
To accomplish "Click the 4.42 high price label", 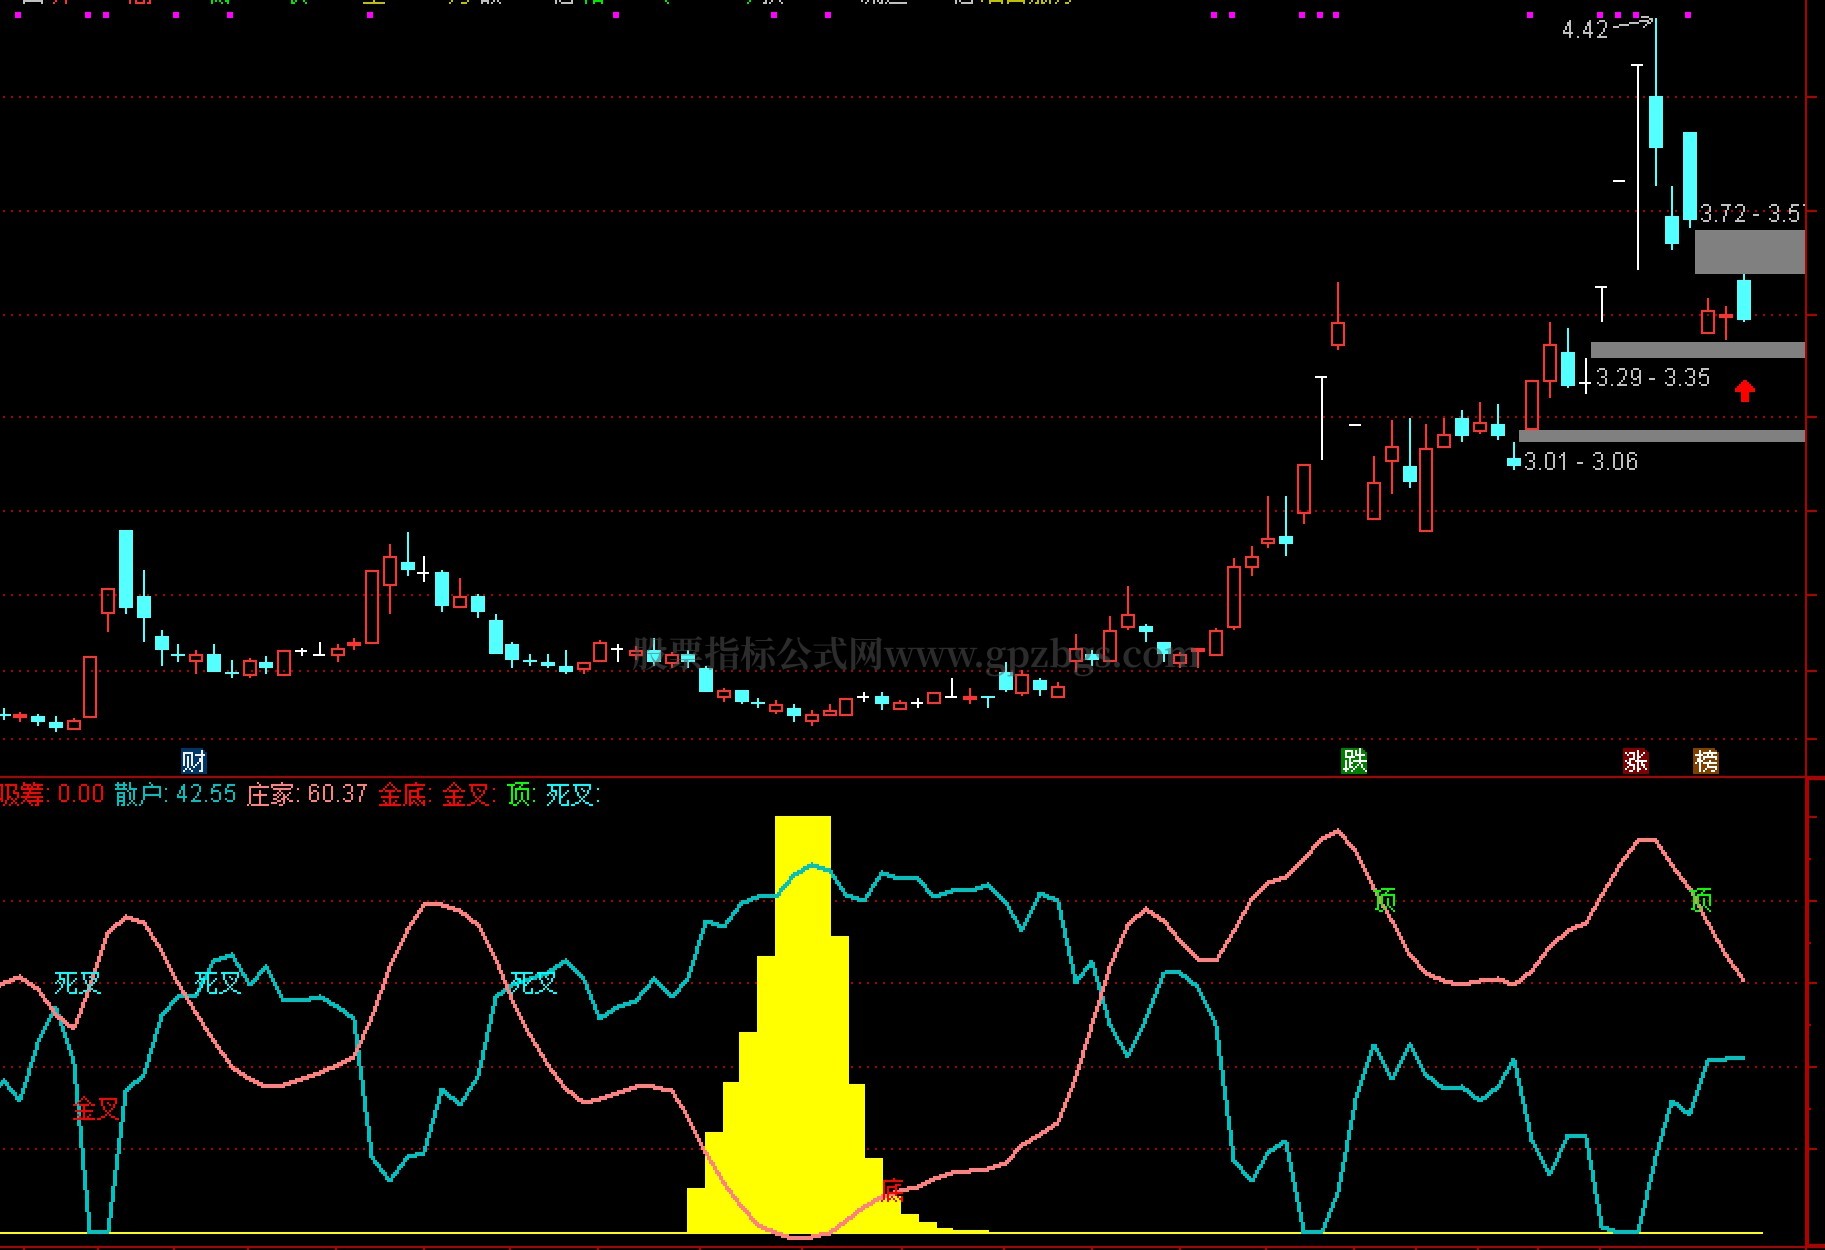I will (1585, 30).
